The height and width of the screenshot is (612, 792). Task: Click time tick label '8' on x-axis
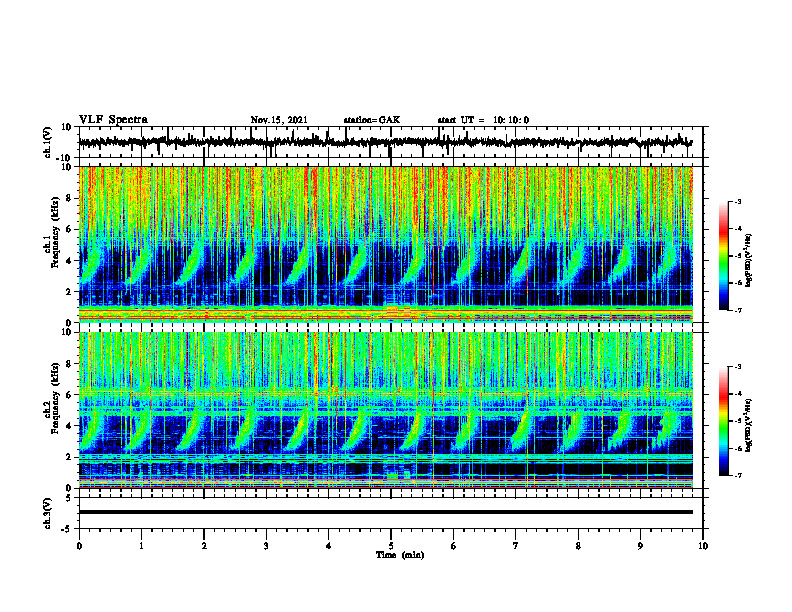578,546
